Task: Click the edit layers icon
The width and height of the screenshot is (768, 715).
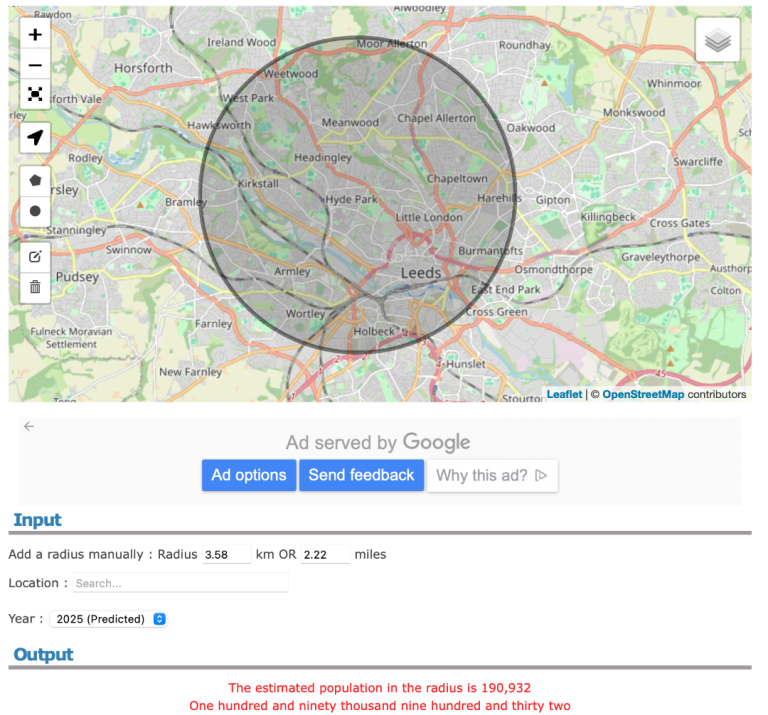Action: (35, 257)
